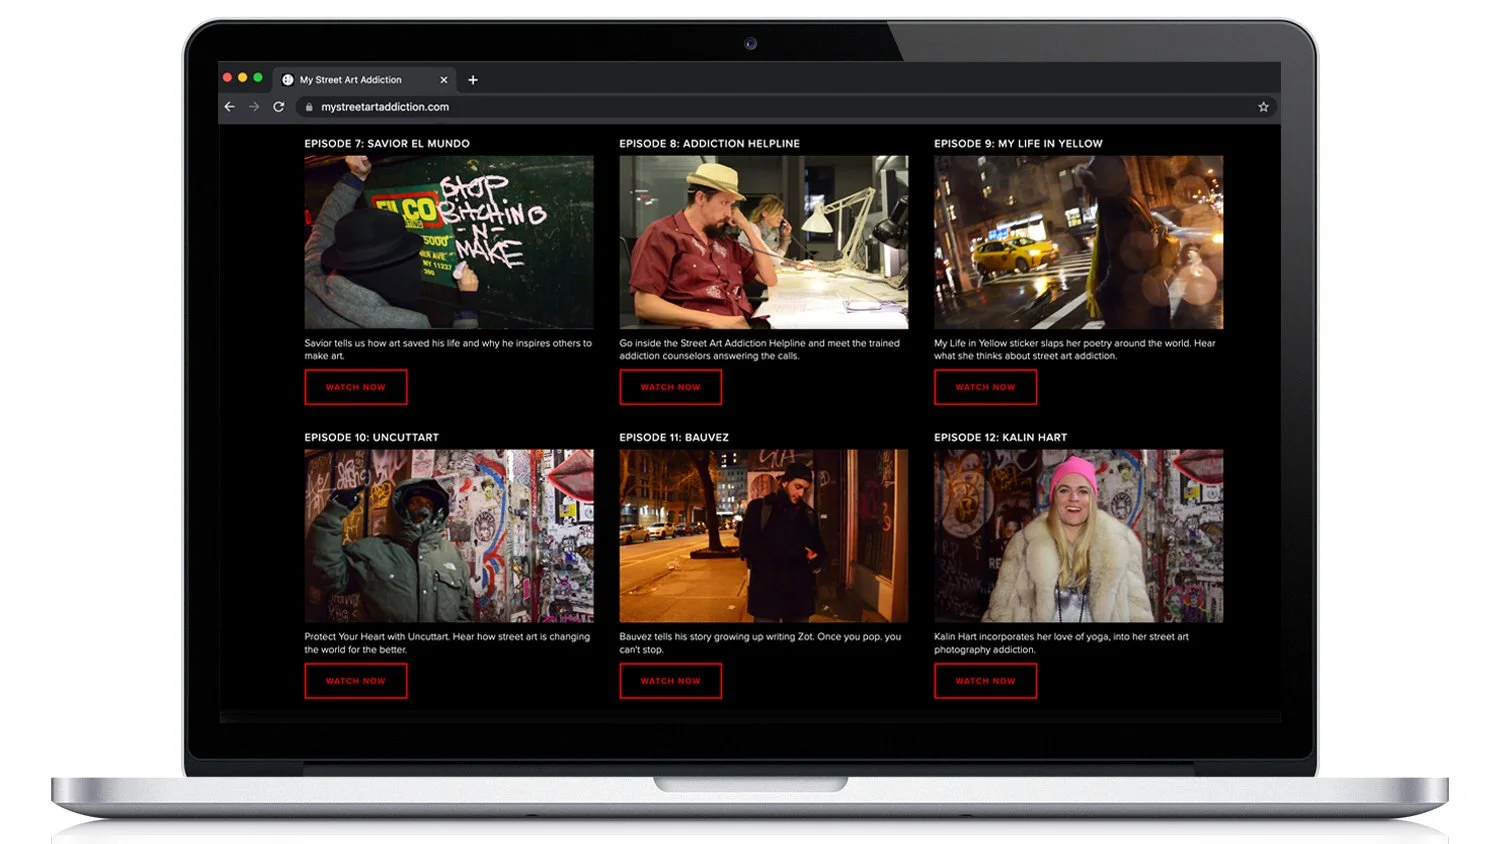
Task: Watch Episode 9 My Life in Yellow now
Action: (x=985, y=387)
